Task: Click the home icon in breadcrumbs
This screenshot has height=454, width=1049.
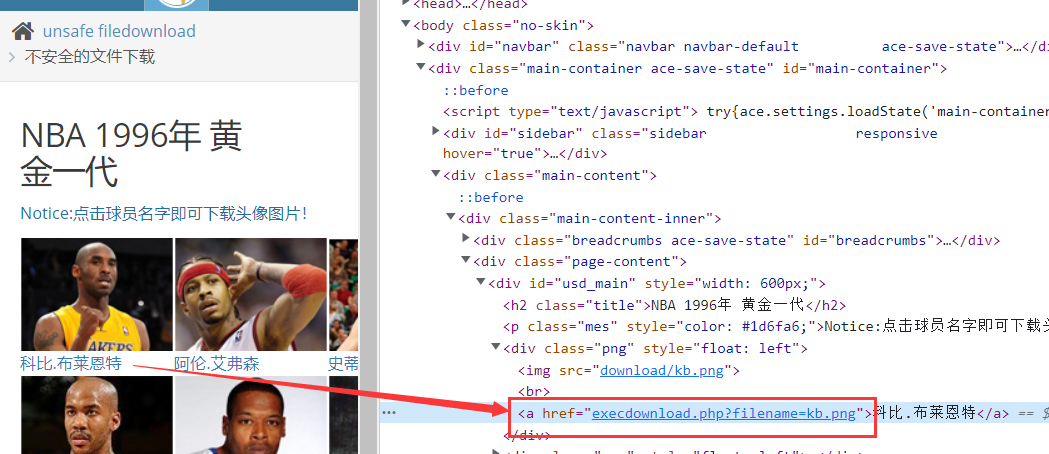Action: [x=23, y=31]
